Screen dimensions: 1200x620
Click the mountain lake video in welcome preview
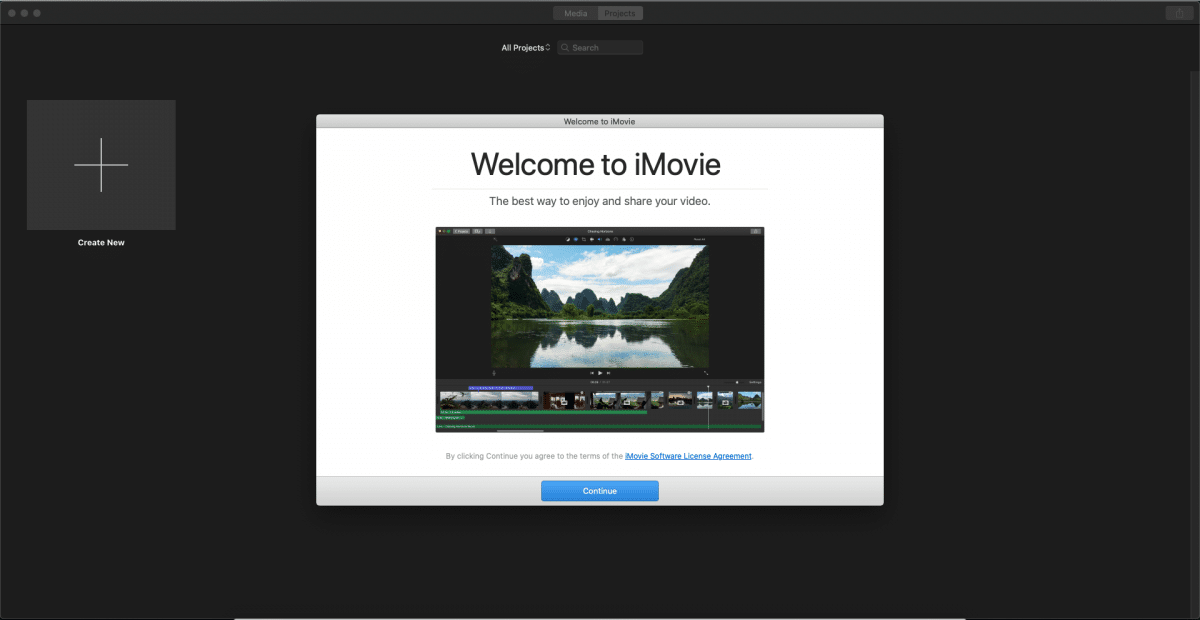tap(600, 305)
